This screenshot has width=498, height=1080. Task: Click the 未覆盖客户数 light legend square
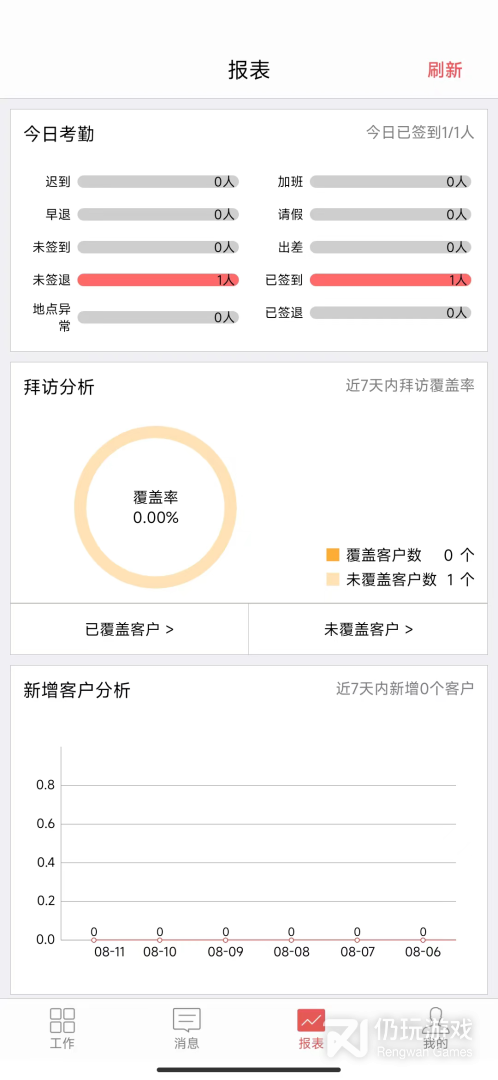click(x=333, y=579)
